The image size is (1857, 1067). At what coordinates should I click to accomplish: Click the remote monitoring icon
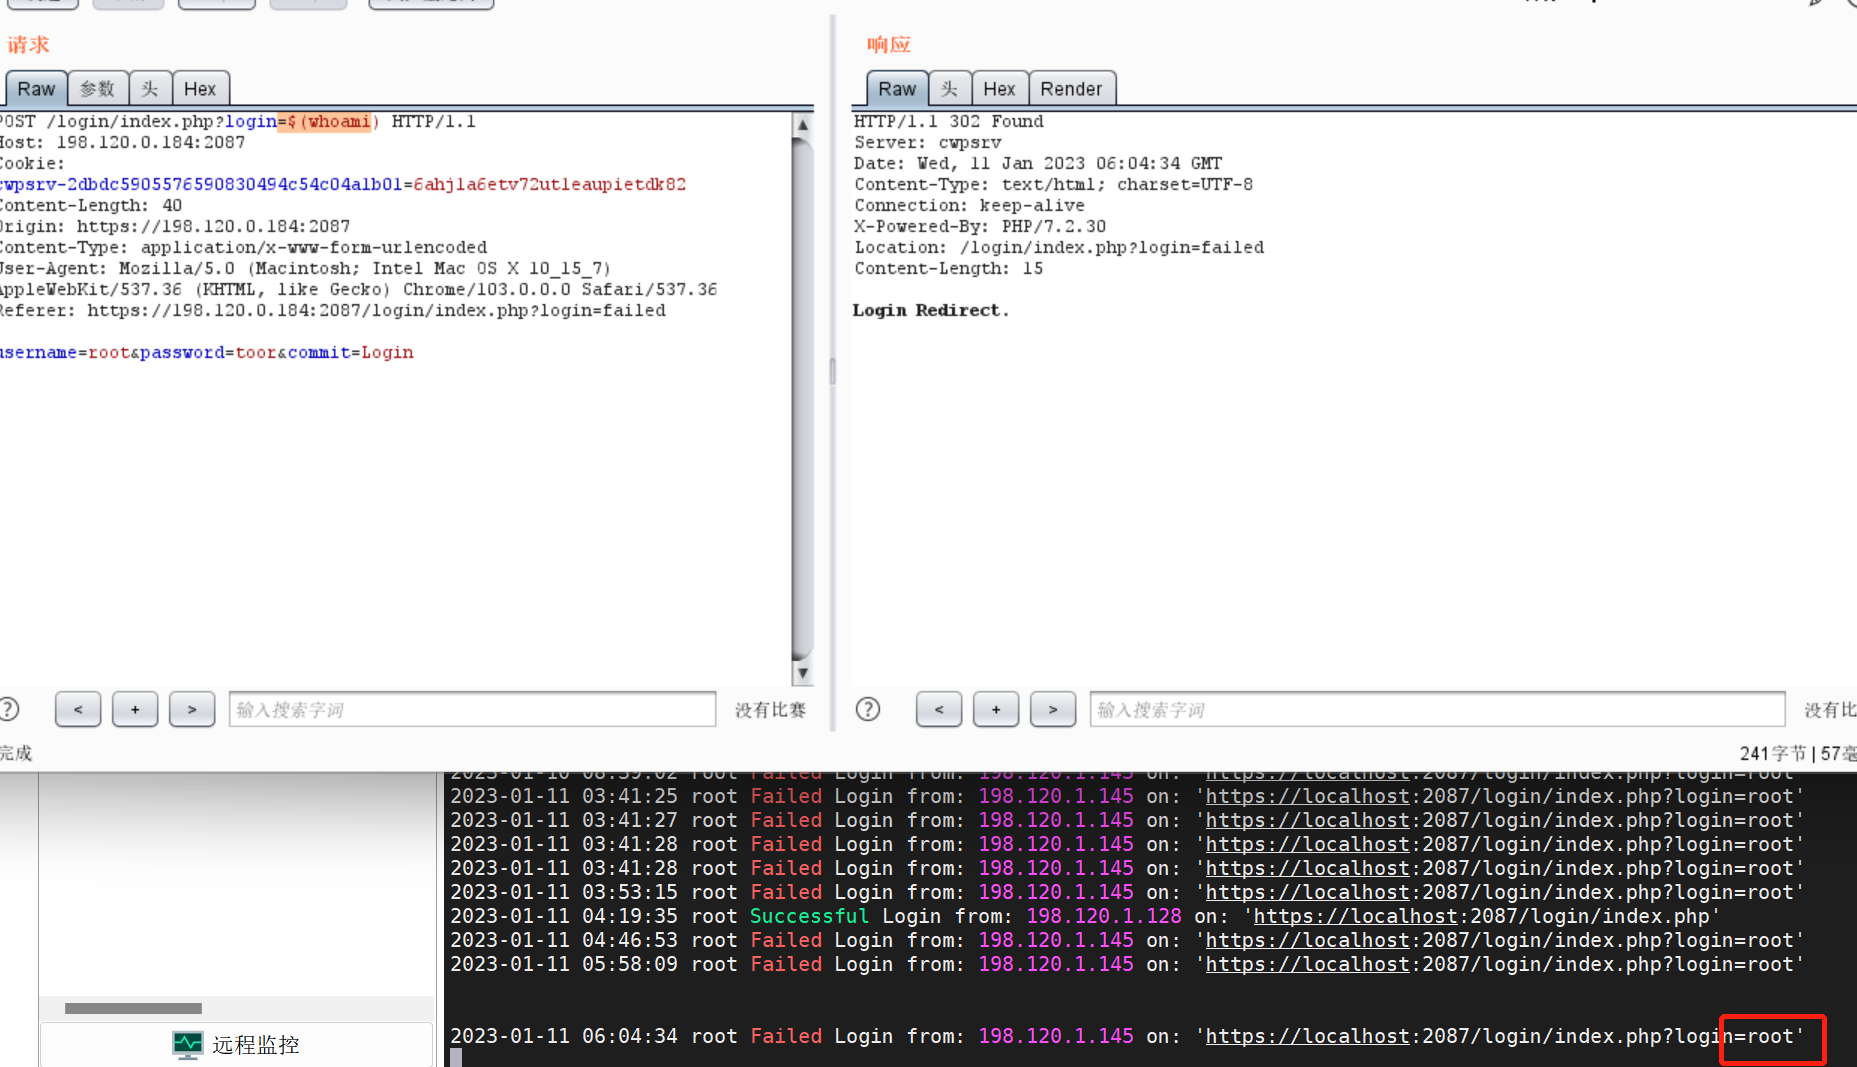(x=187, y=1045)
